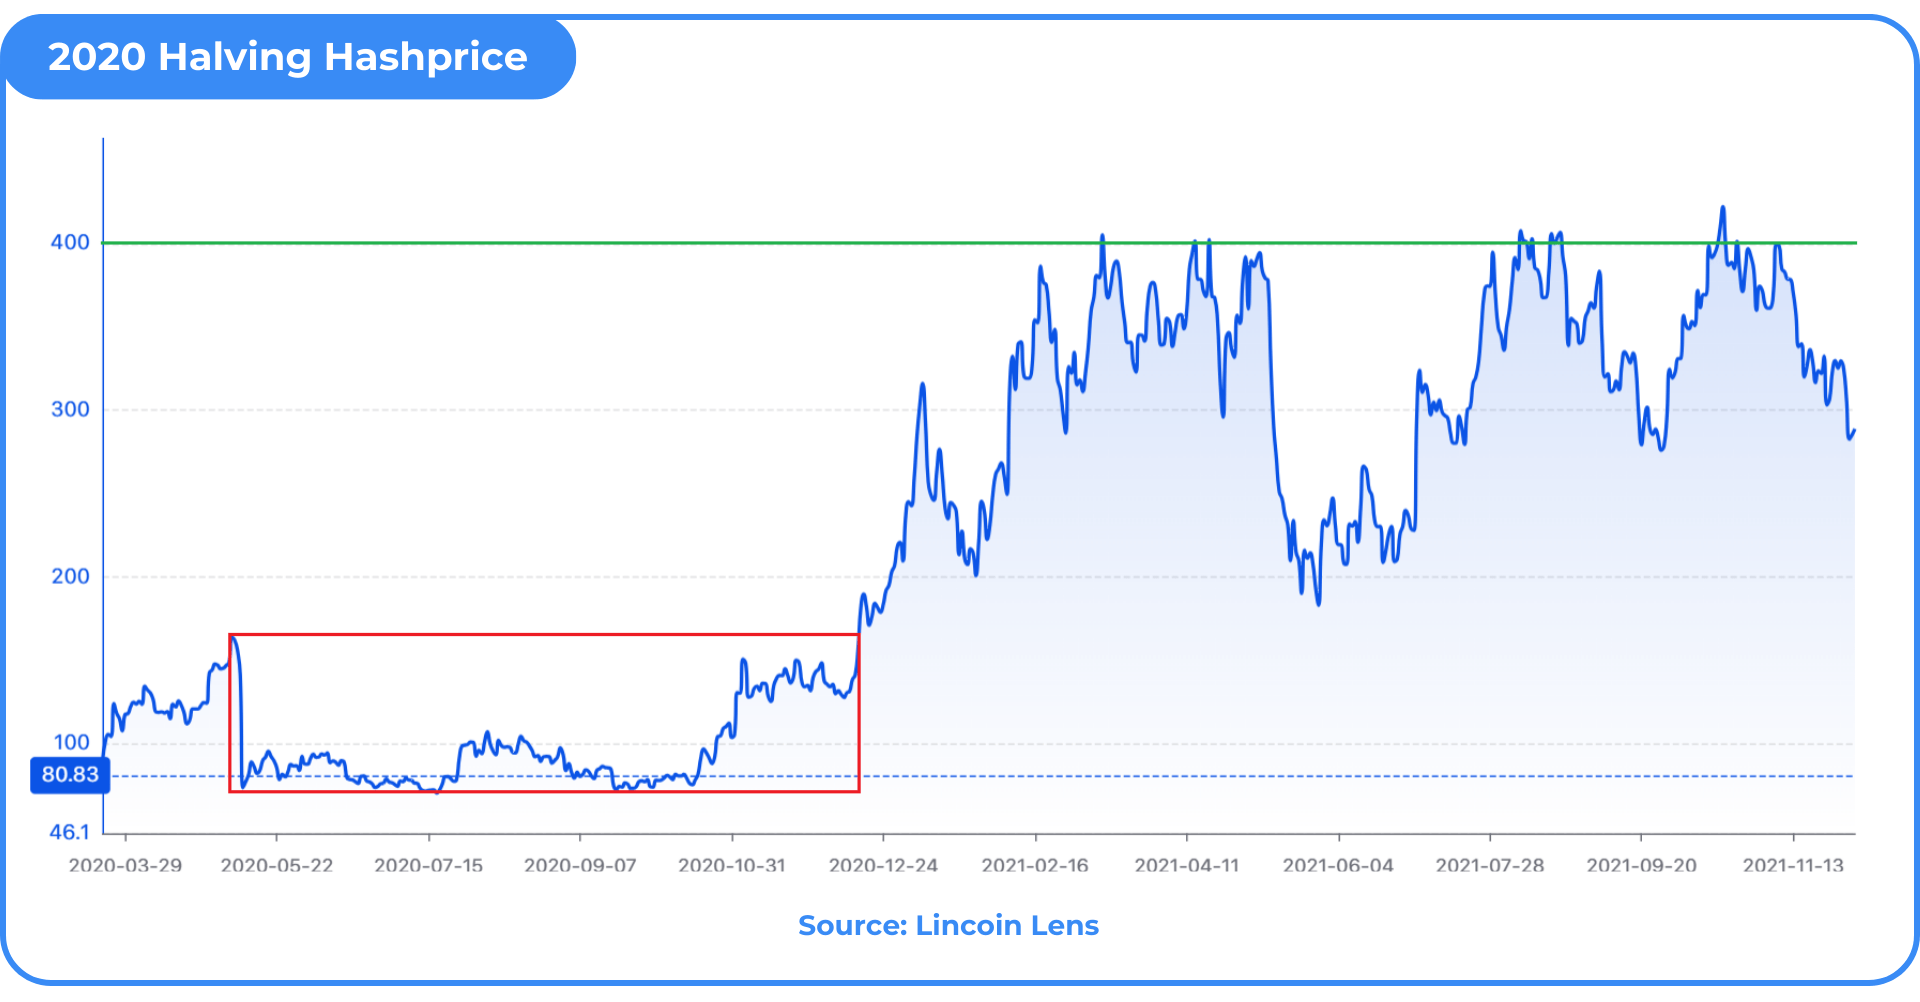
Task: Click the 100 y-axis label
Action: coord(71,742)
